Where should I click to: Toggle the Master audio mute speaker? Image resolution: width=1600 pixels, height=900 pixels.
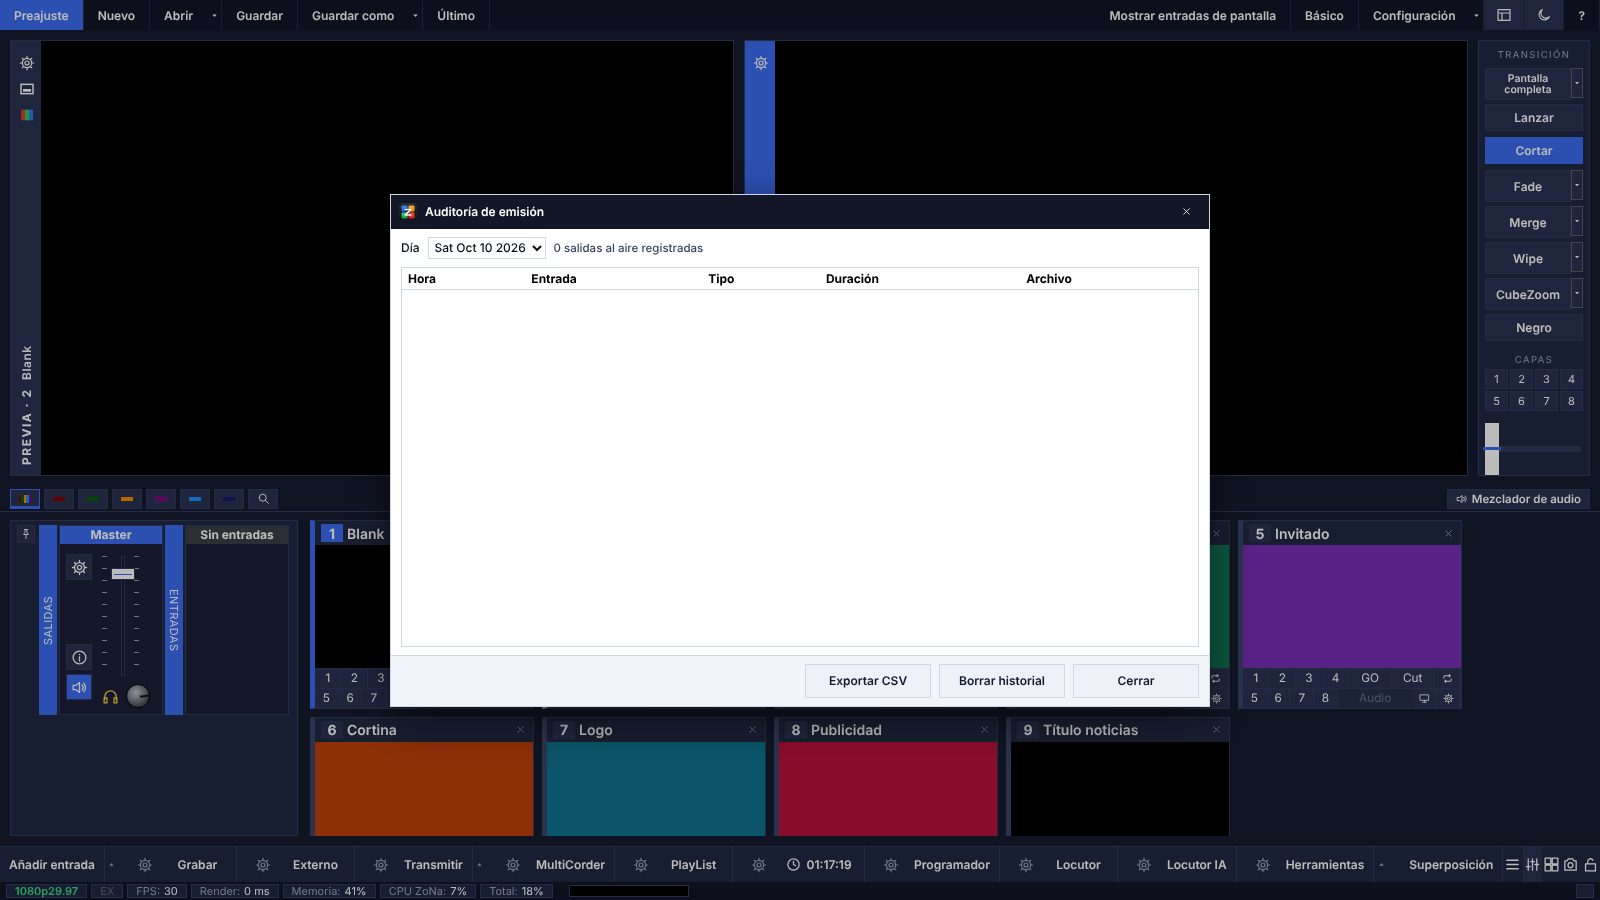pos(79,687)
